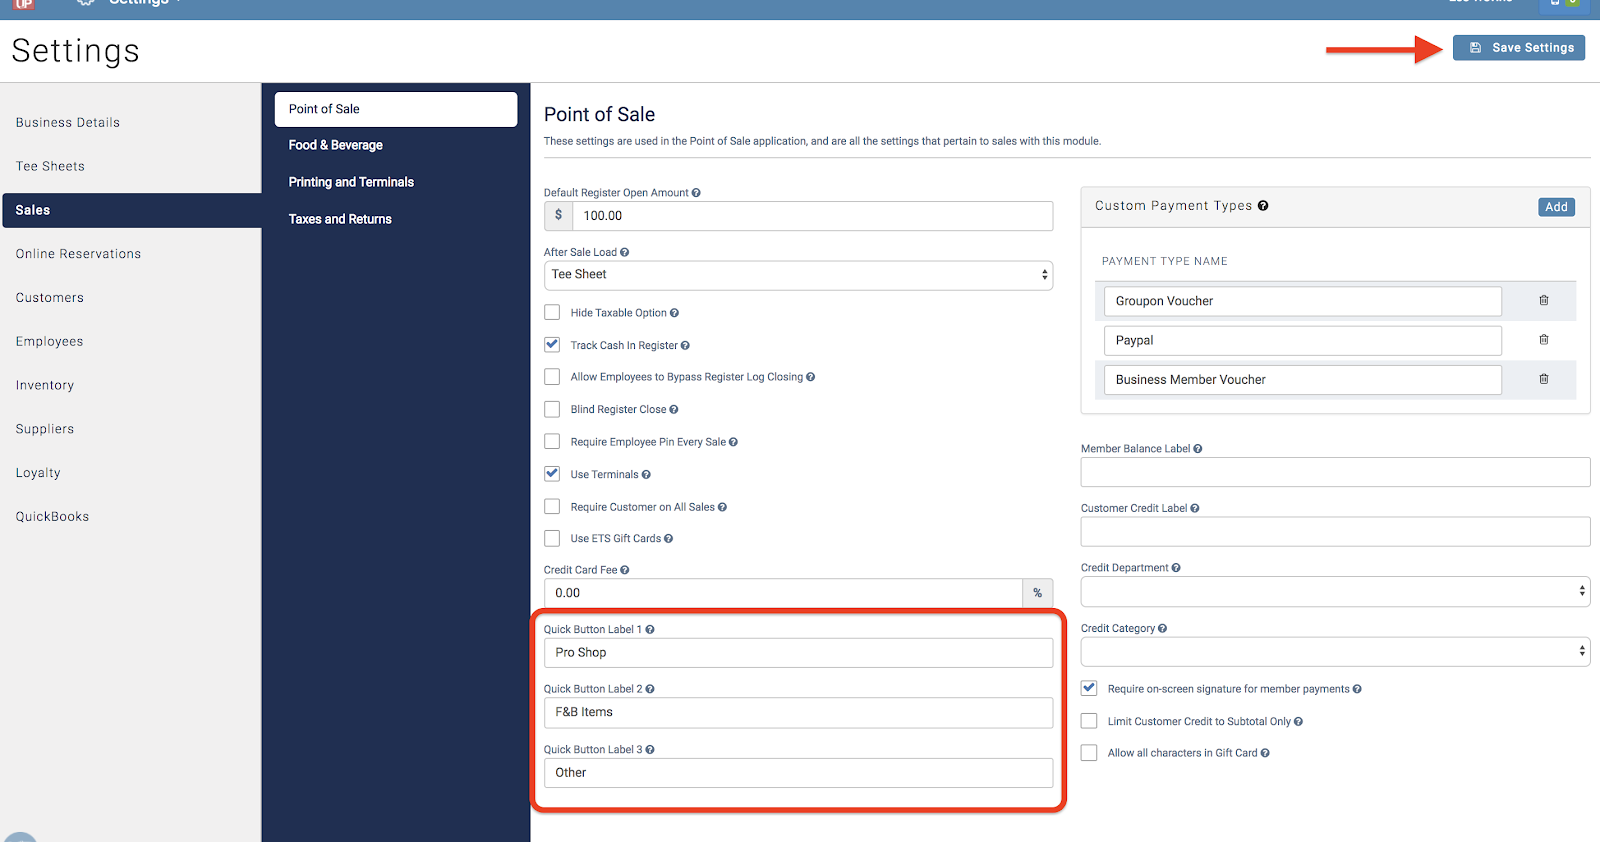The width and height of the screenshot is (1600, 842).
Task: Show help for Use Terminals
Action: (646, 475)
